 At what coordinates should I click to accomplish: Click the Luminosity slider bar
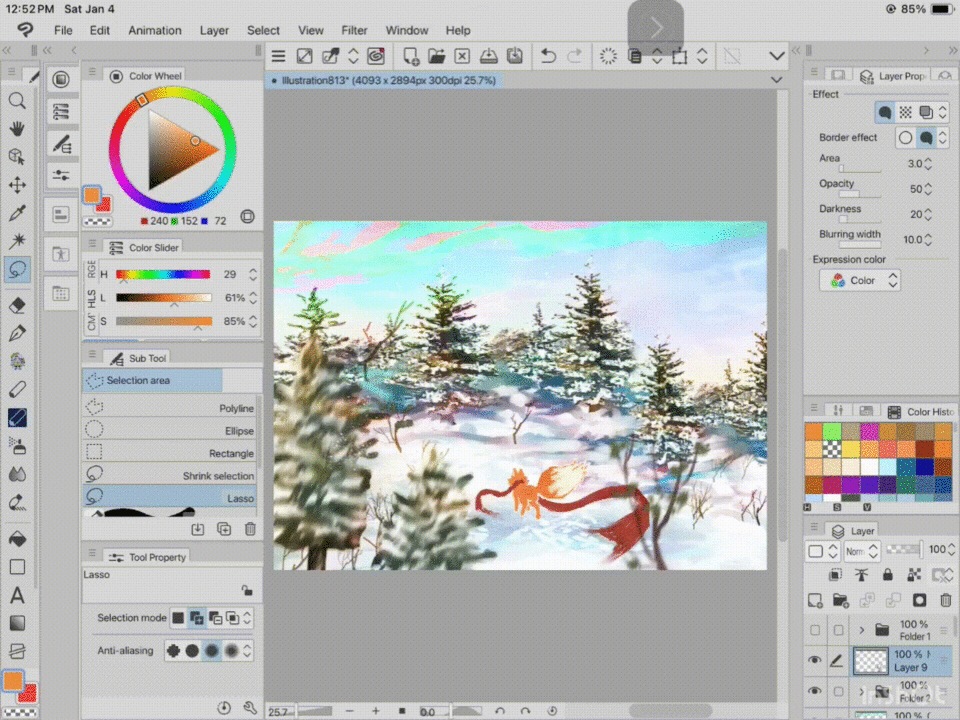tap(163, 298)
